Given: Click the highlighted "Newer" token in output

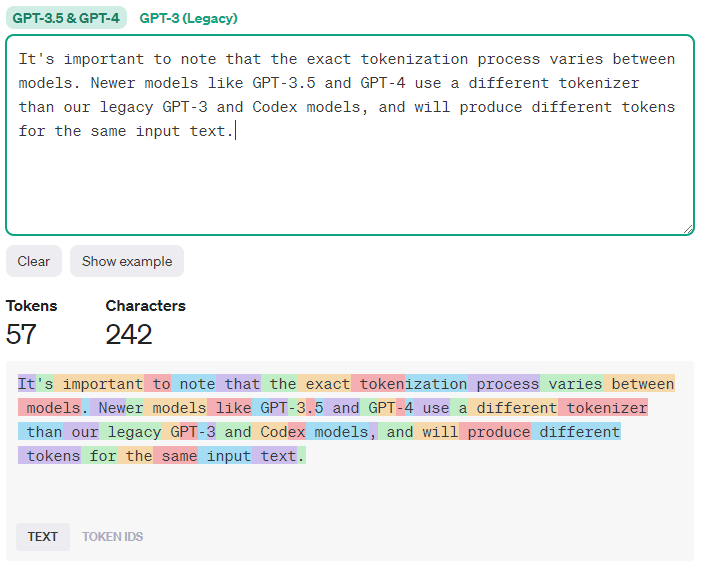Looking at the screenshot, I should 121,408.
